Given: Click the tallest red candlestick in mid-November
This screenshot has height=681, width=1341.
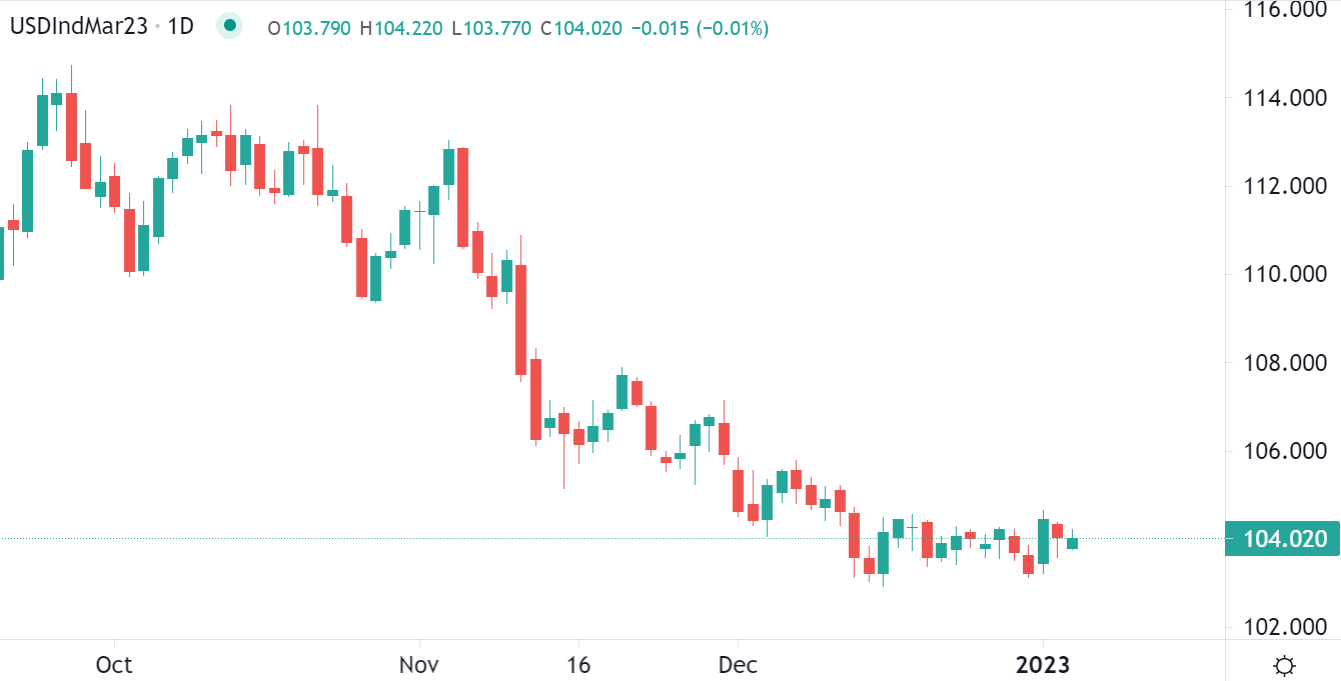Looking at the screenshot, I should point(519,320).
